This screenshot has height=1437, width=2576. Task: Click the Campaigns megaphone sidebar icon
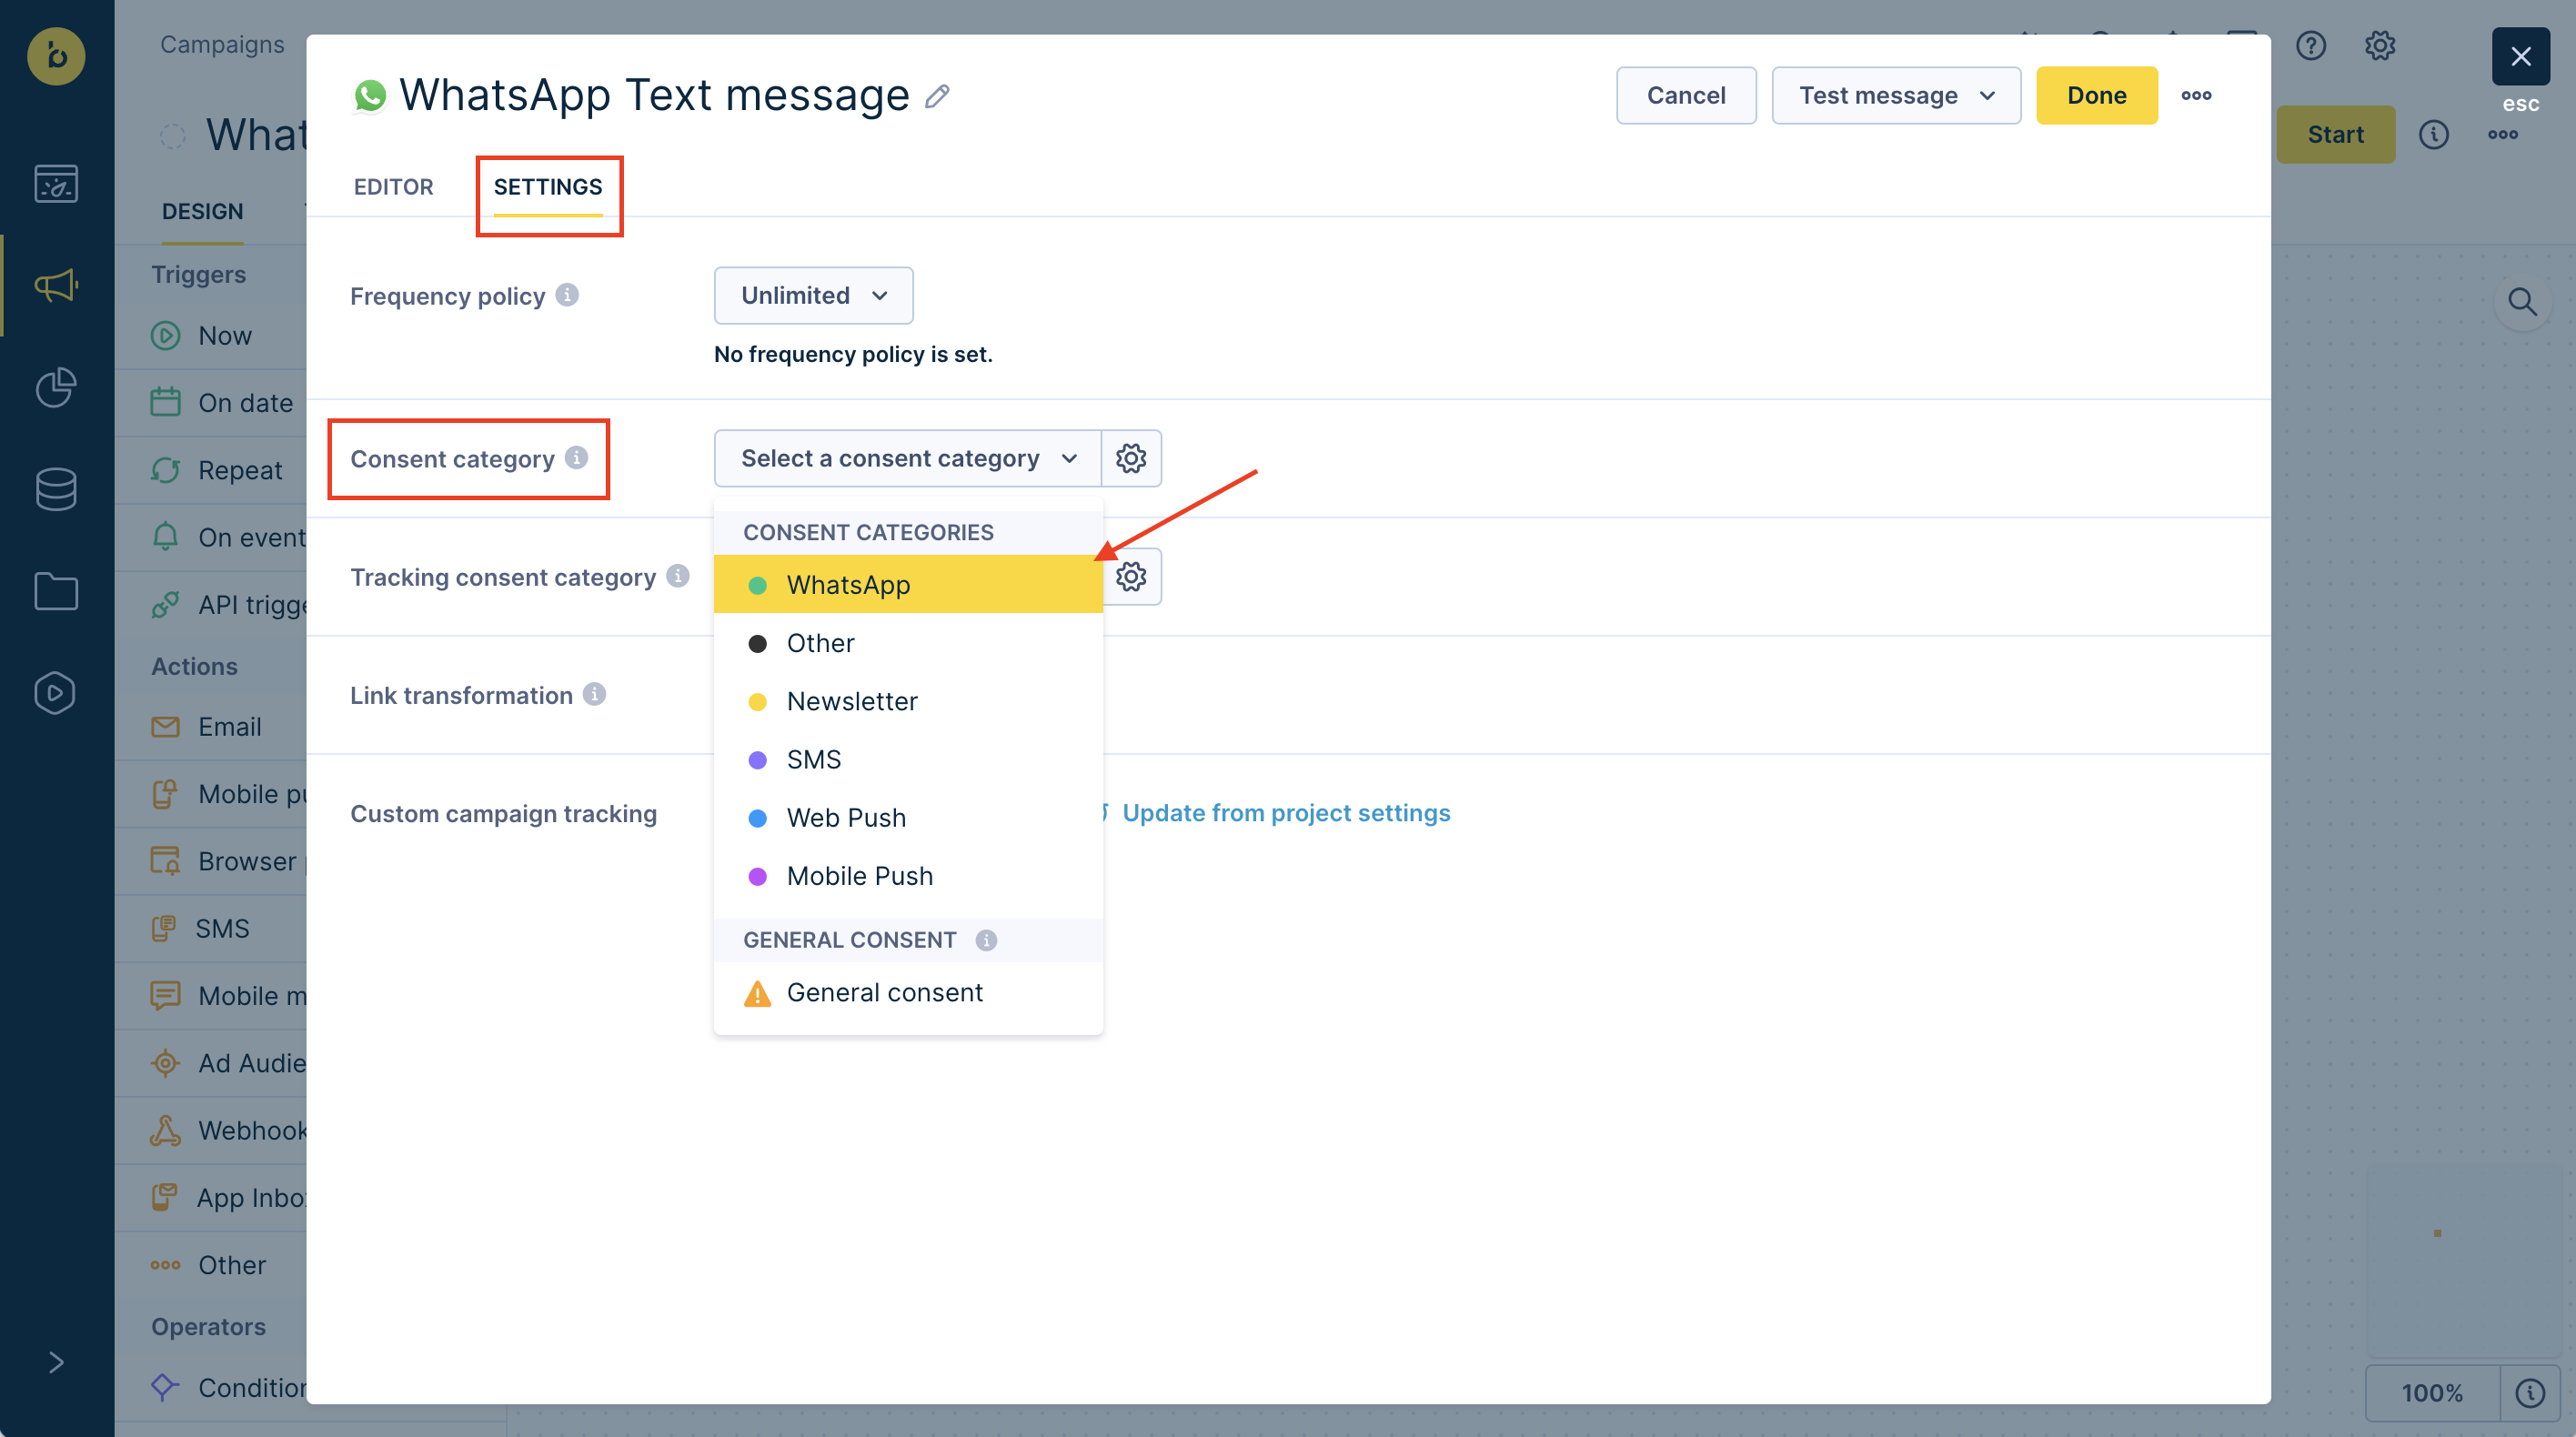pos(56,286)
